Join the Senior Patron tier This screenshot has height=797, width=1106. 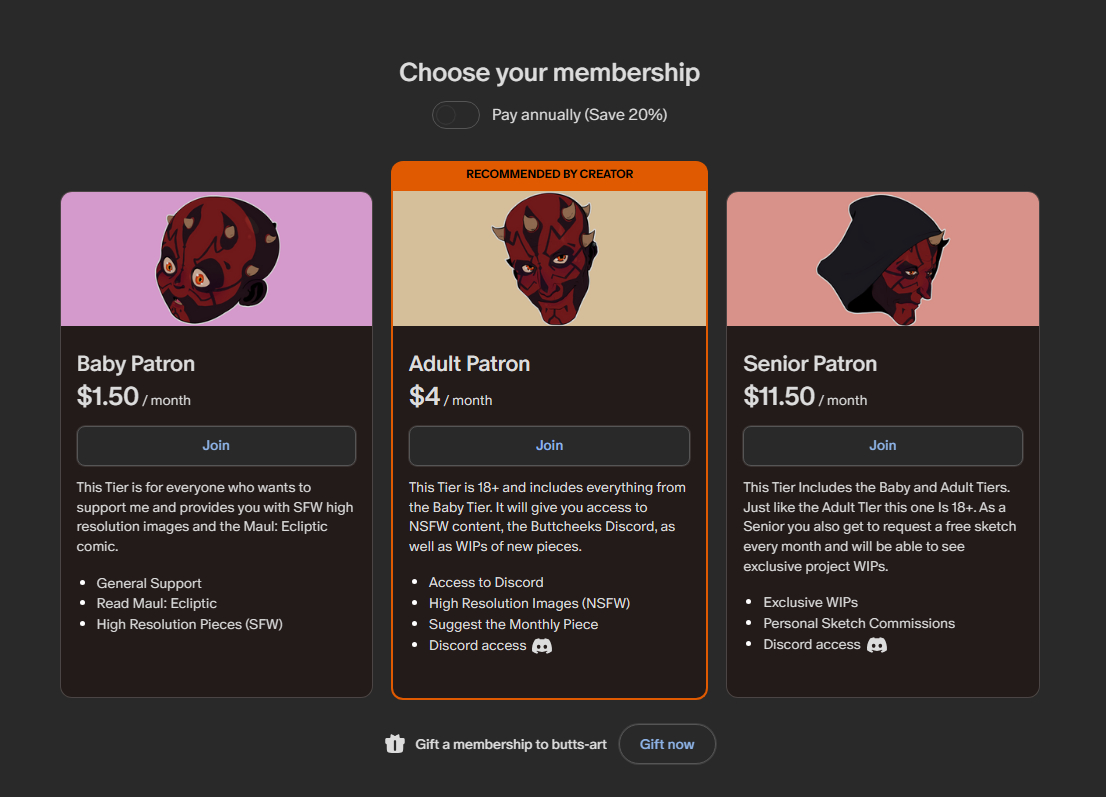(882, 446)
